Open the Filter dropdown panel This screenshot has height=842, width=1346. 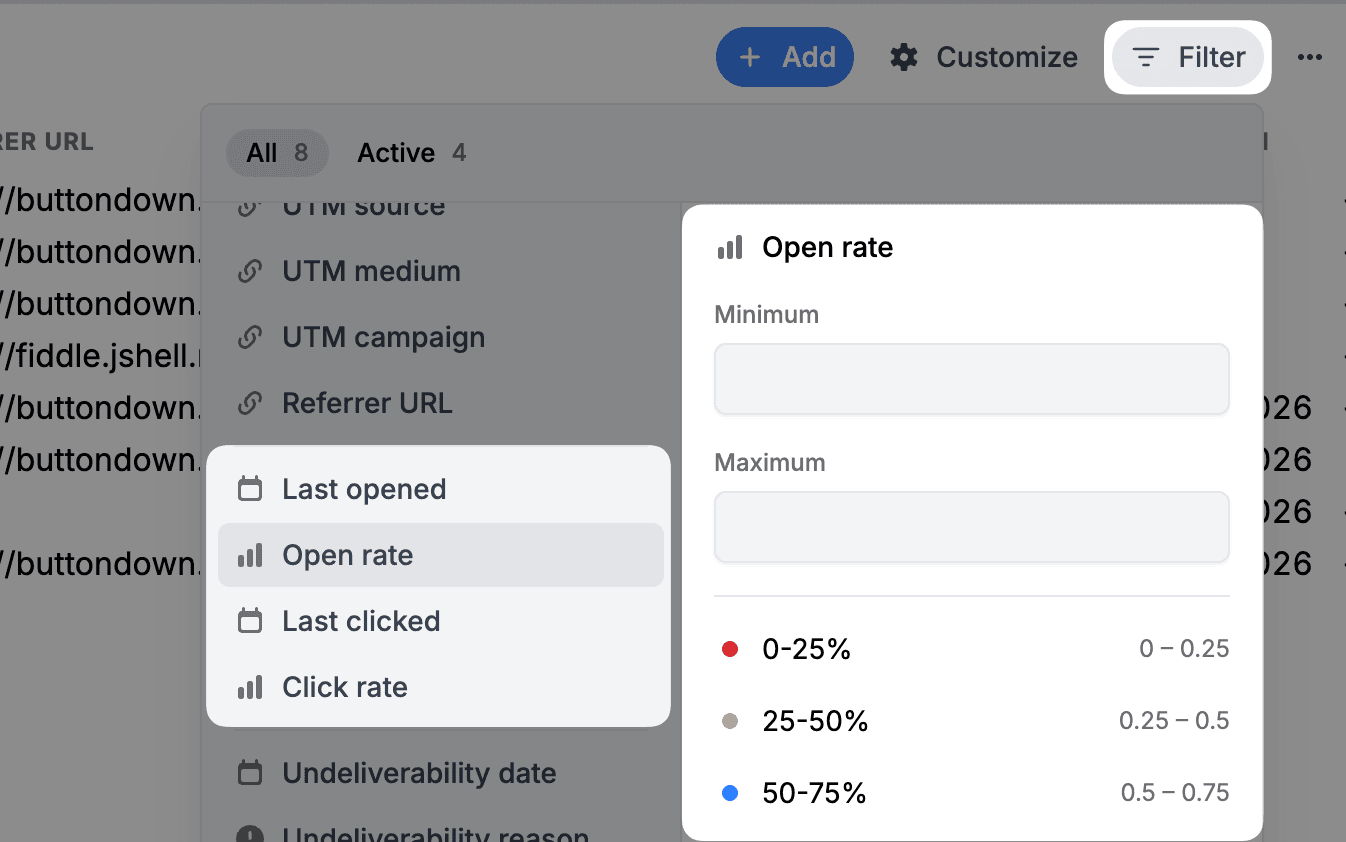coord(1188,57)
